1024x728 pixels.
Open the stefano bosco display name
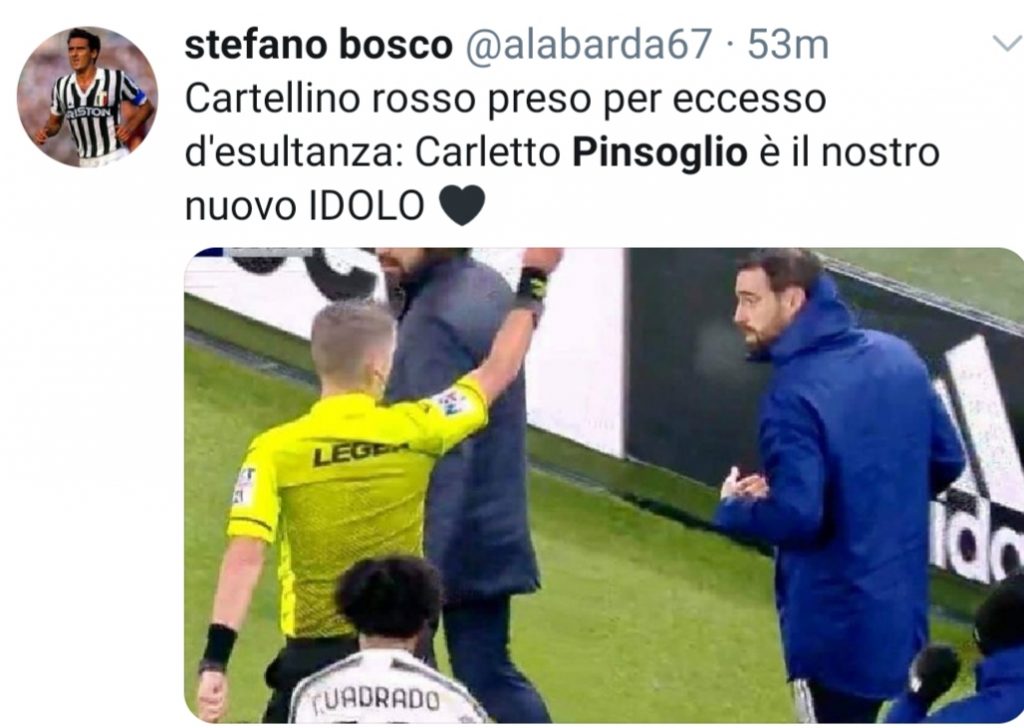pyautogui.click(x=318, y=44)
